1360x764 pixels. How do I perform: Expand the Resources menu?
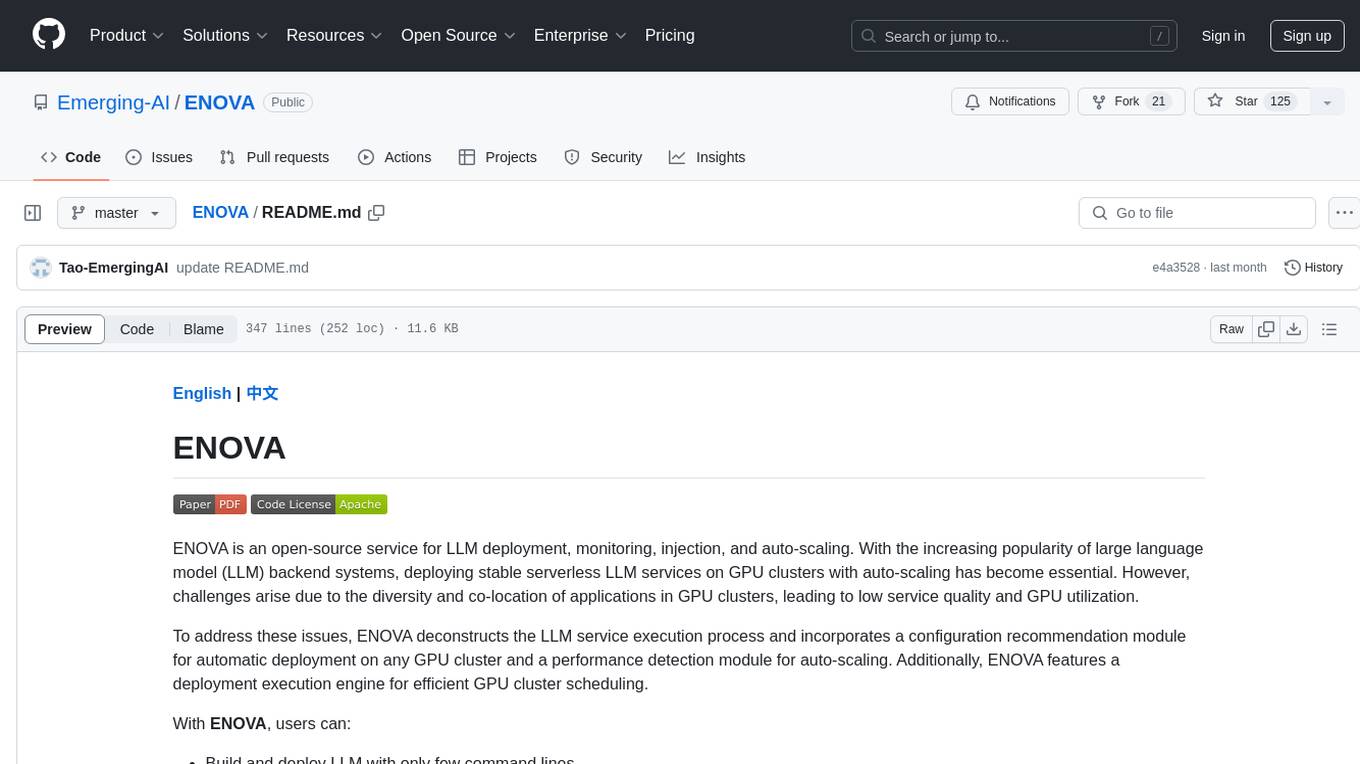pyautogui.click(x=335, y=35)
